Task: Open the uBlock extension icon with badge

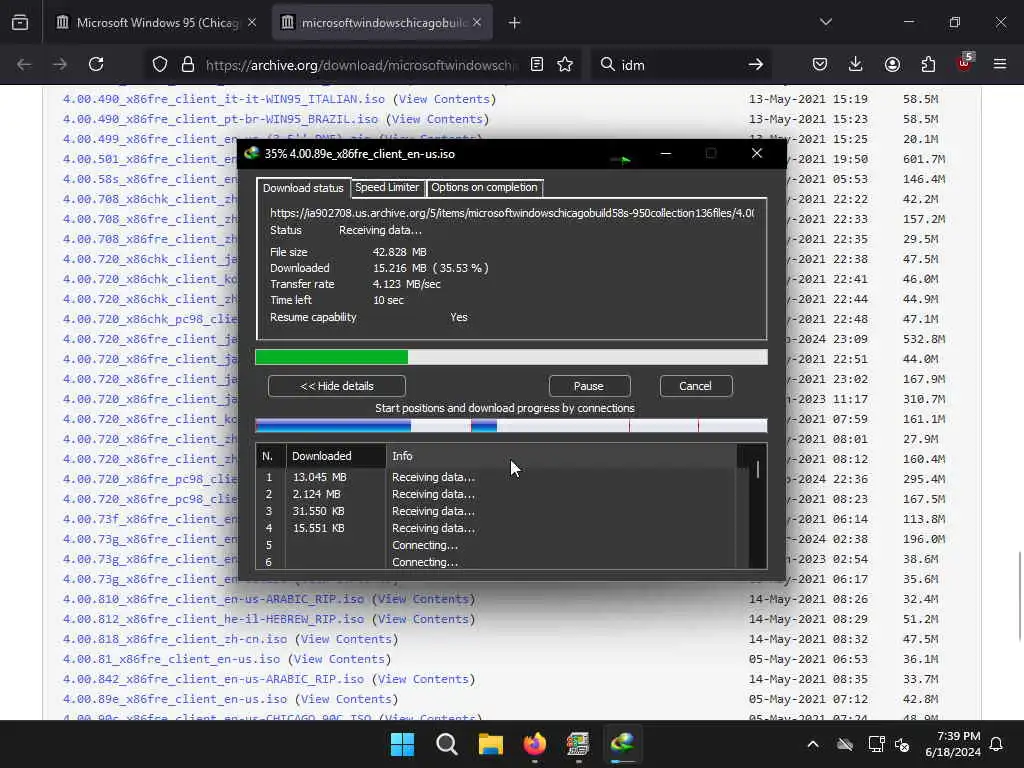Action: tap(965, 63)
